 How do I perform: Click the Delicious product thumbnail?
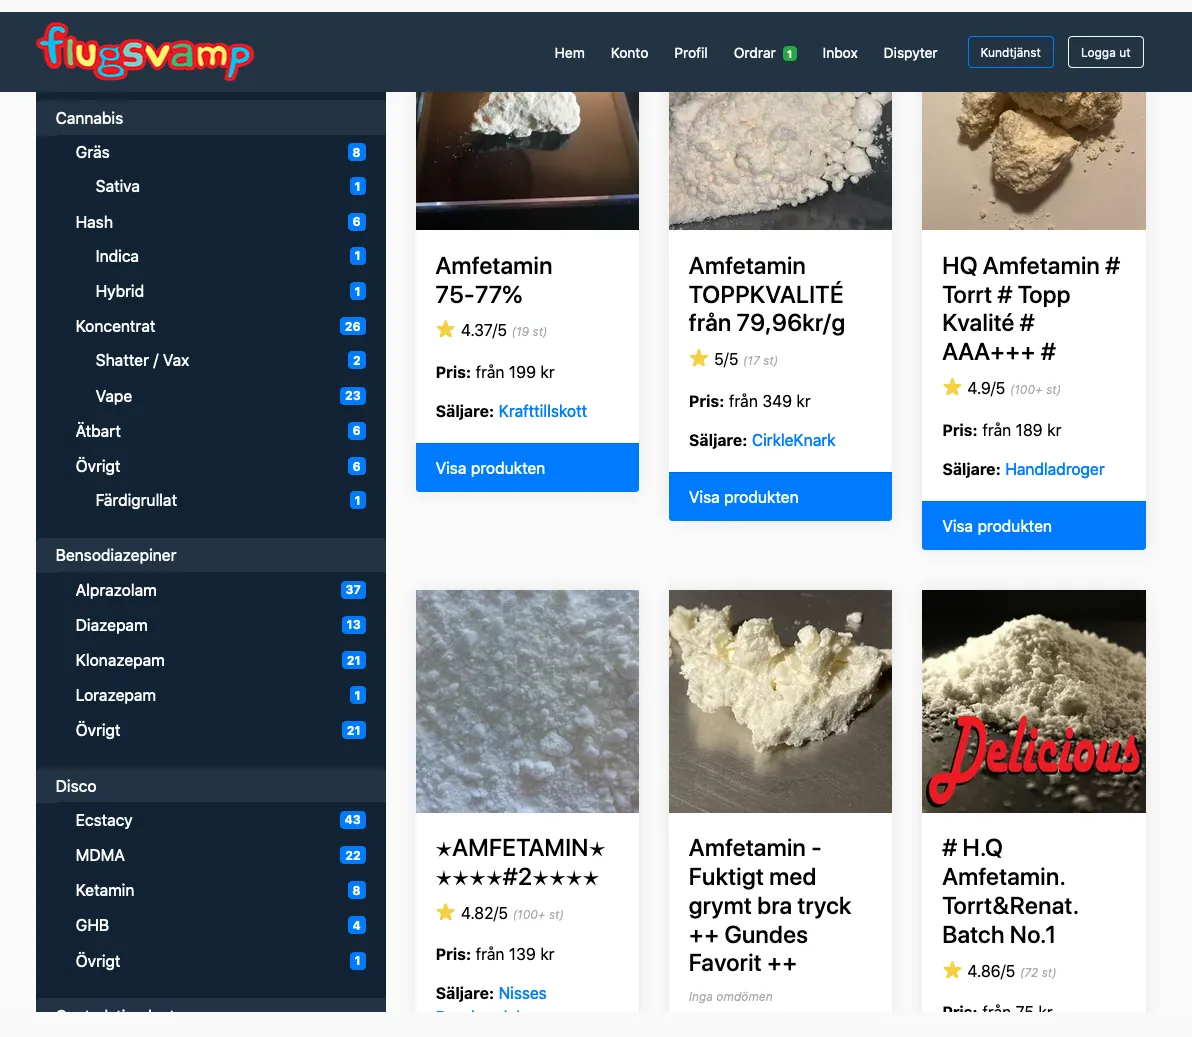(1033, 701)
